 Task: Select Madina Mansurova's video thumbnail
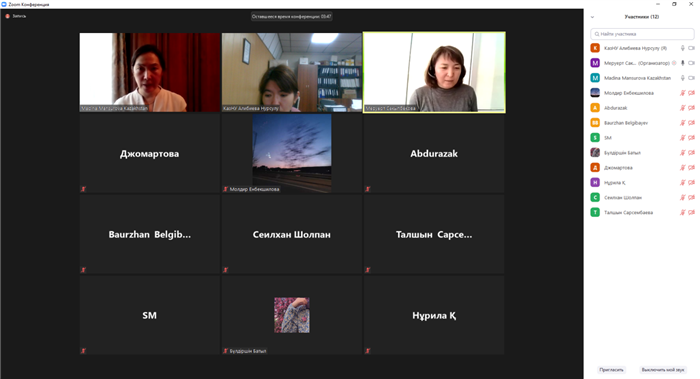tap(150, 72)
